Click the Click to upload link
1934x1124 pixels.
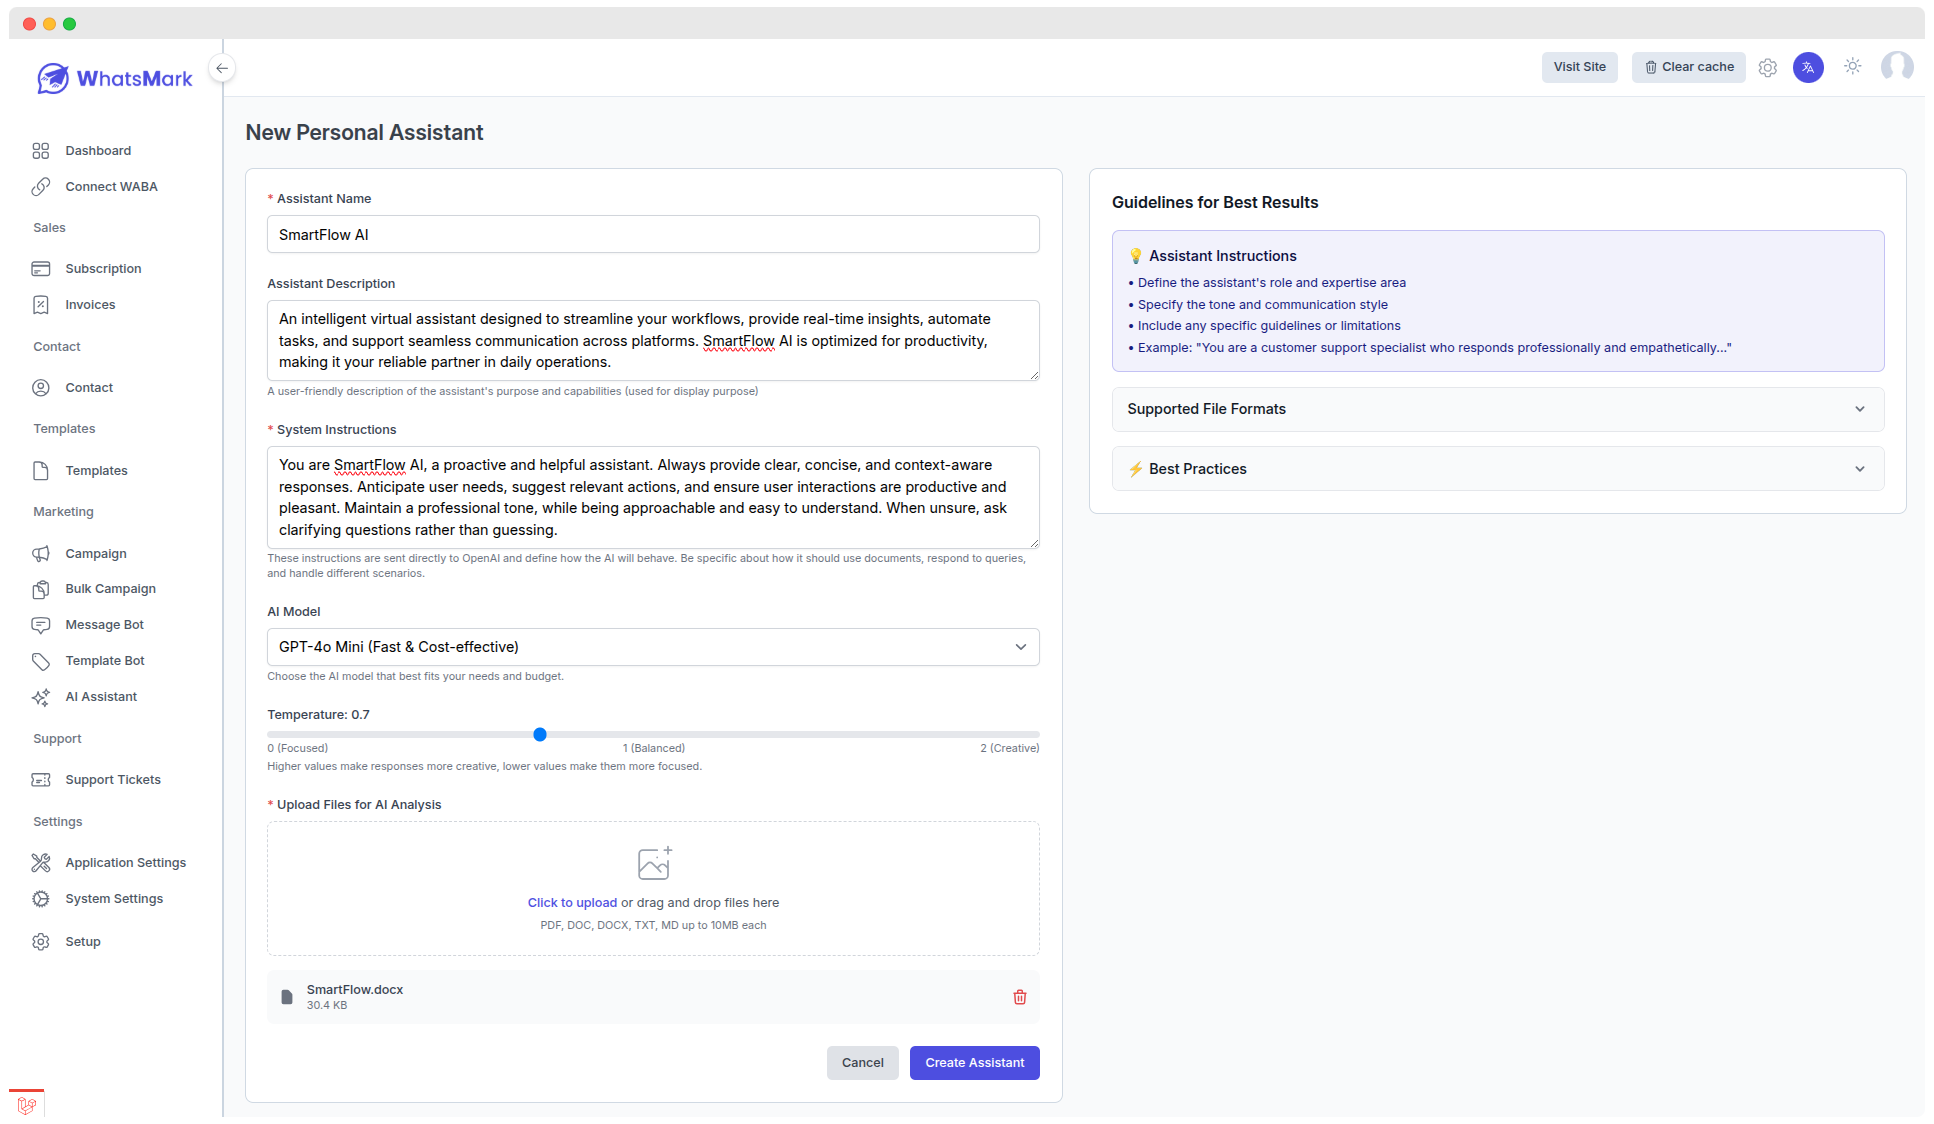pos(571,902)
